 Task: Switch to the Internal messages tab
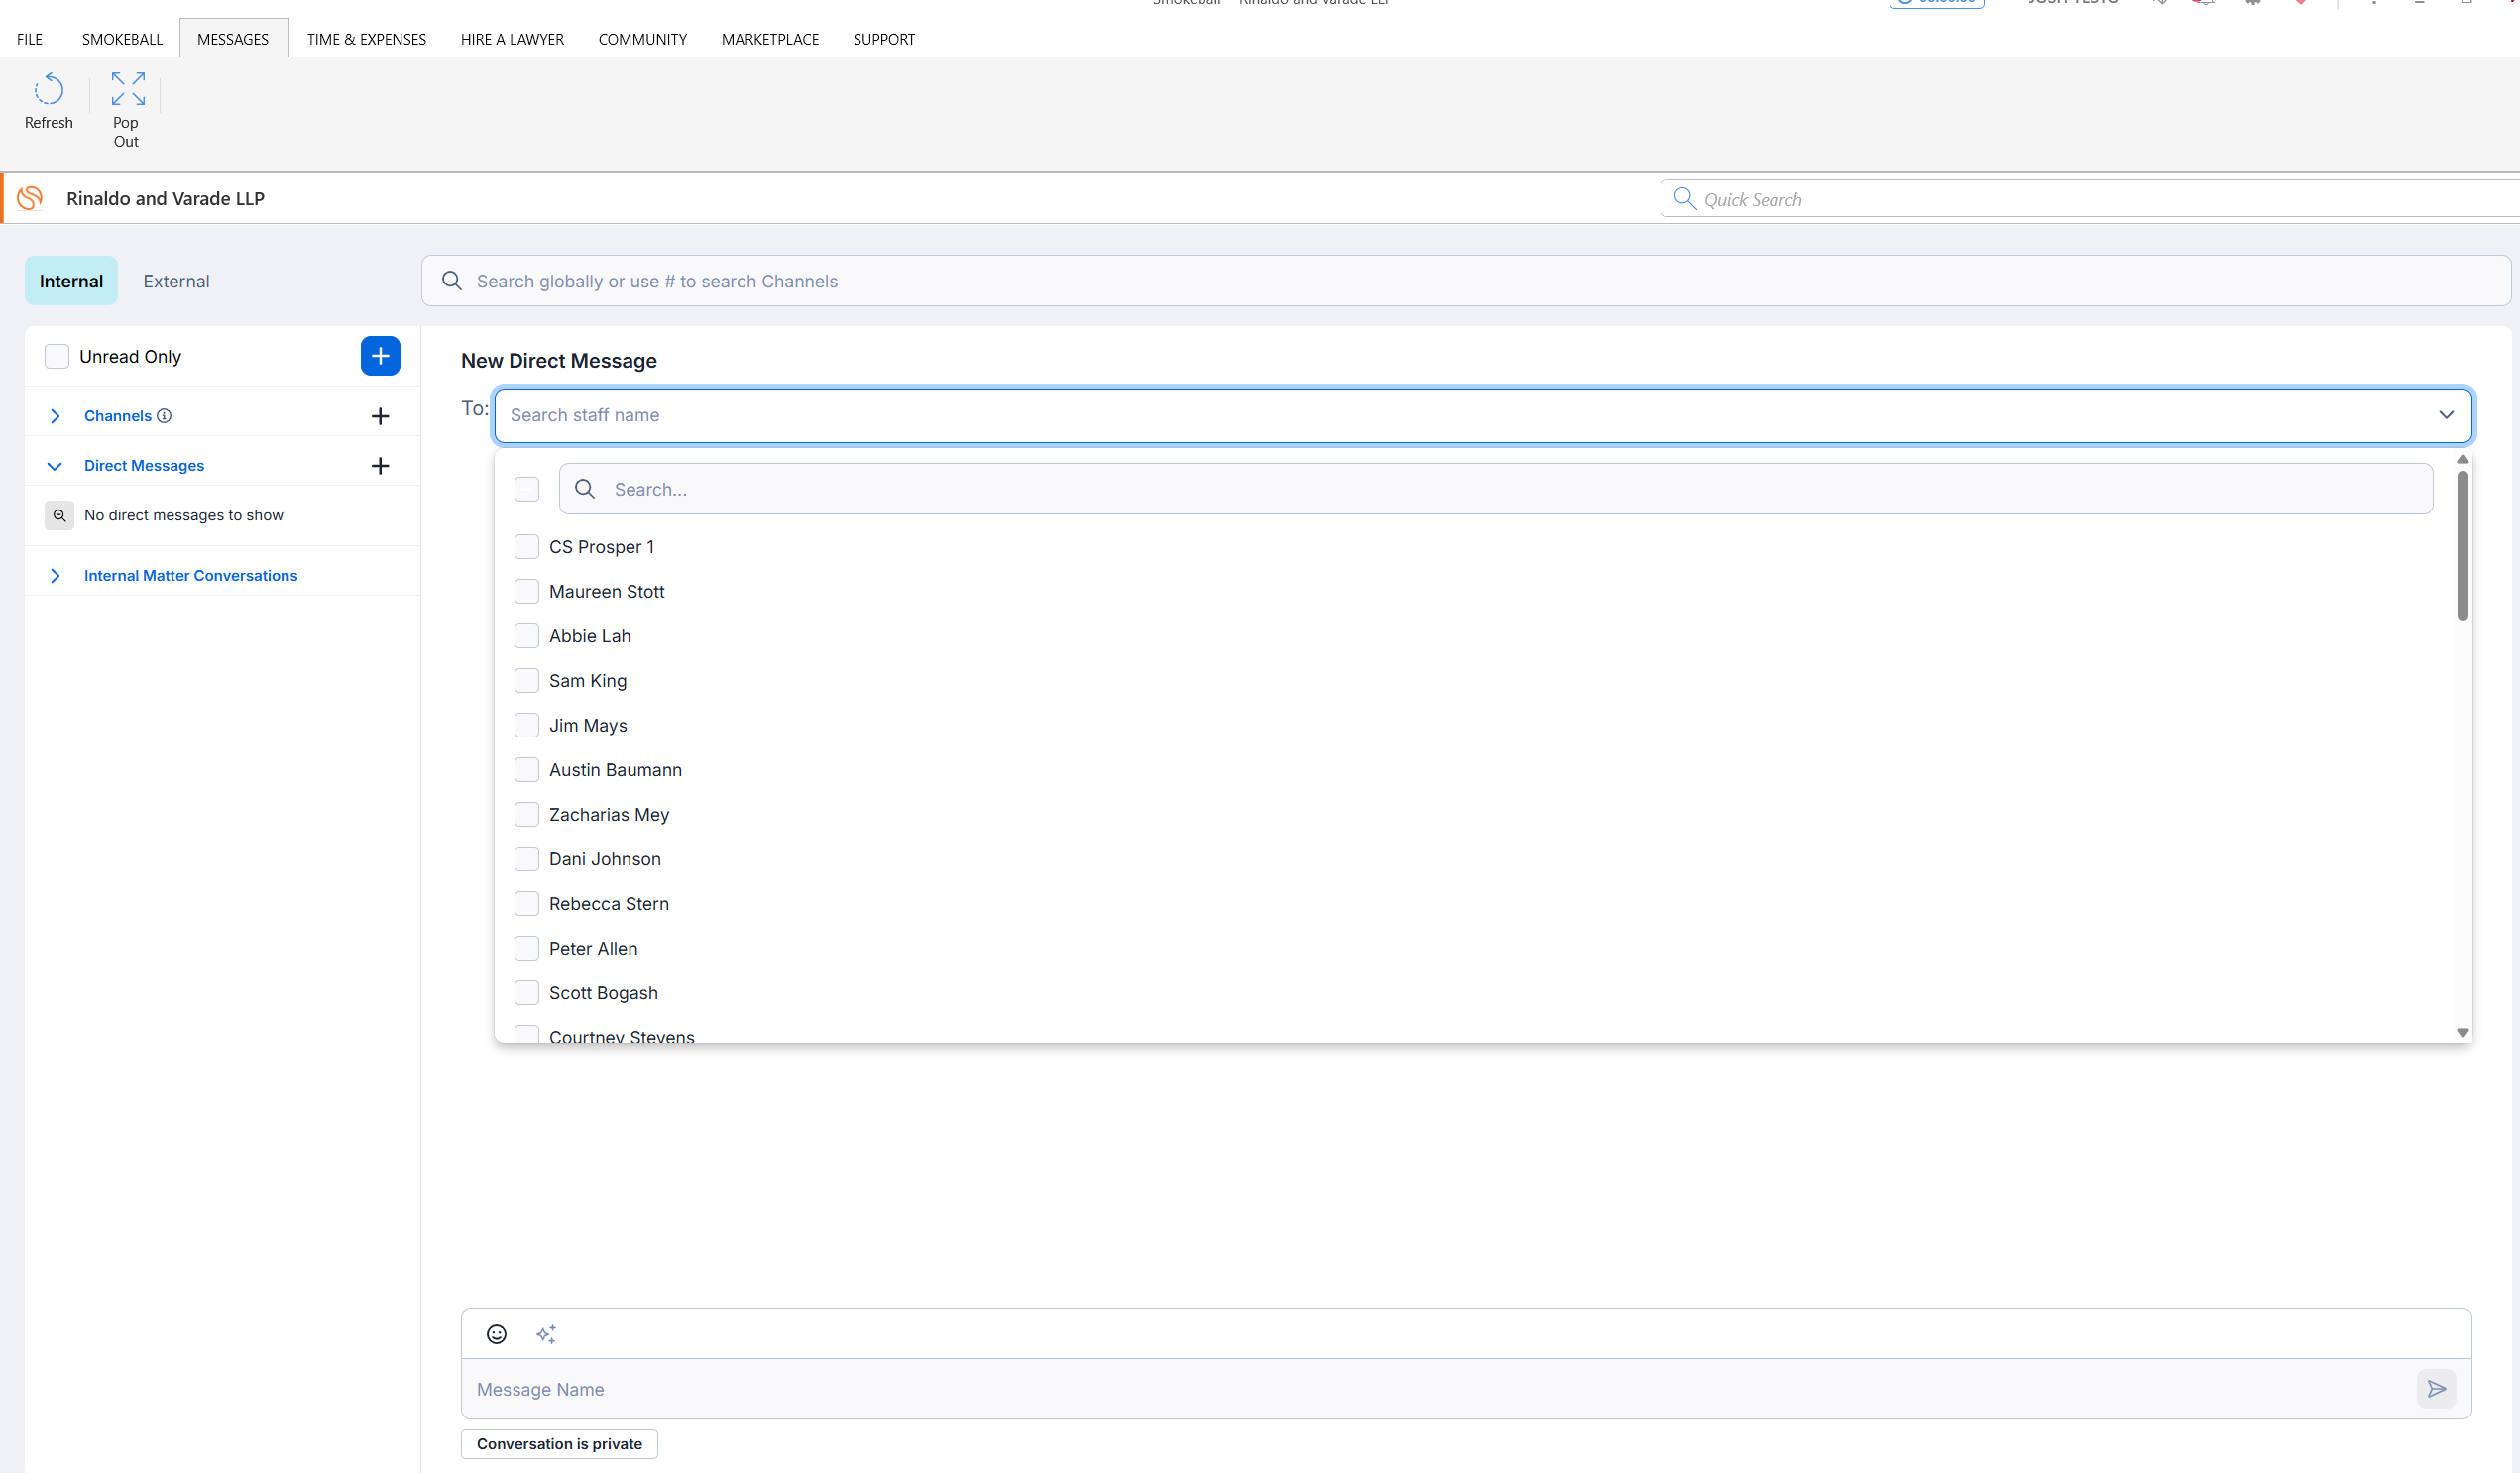coord(71,281)
